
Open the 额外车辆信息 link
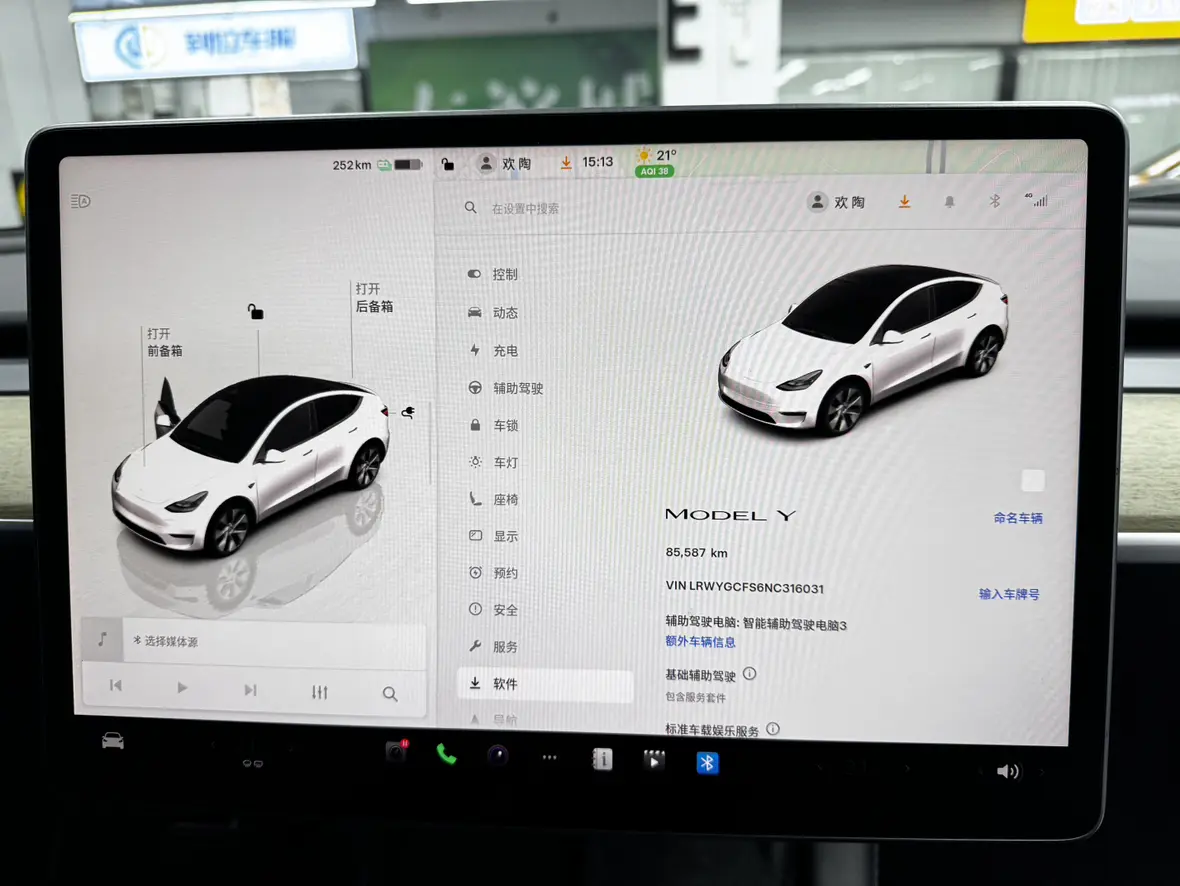click(x=700, y=642)
